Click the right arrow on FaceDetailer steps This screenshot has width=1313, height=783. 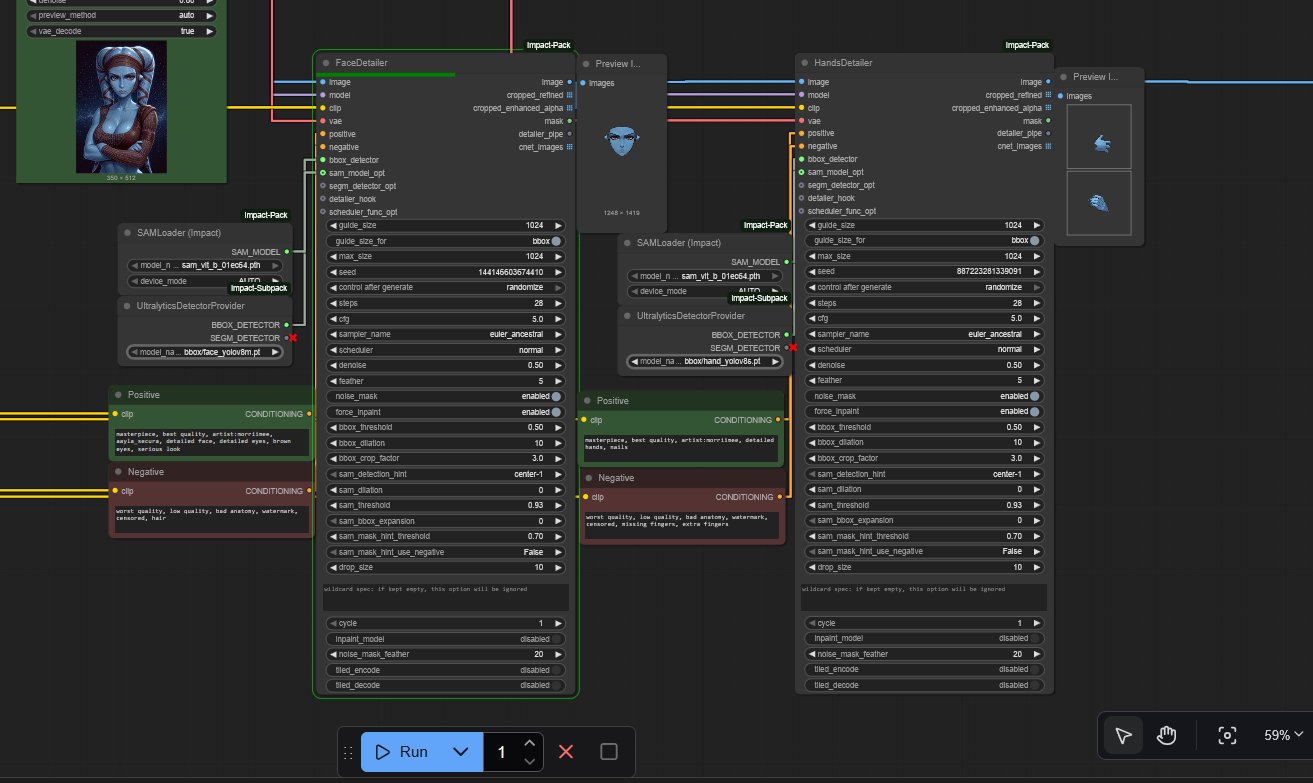click(x=558, y=303)
